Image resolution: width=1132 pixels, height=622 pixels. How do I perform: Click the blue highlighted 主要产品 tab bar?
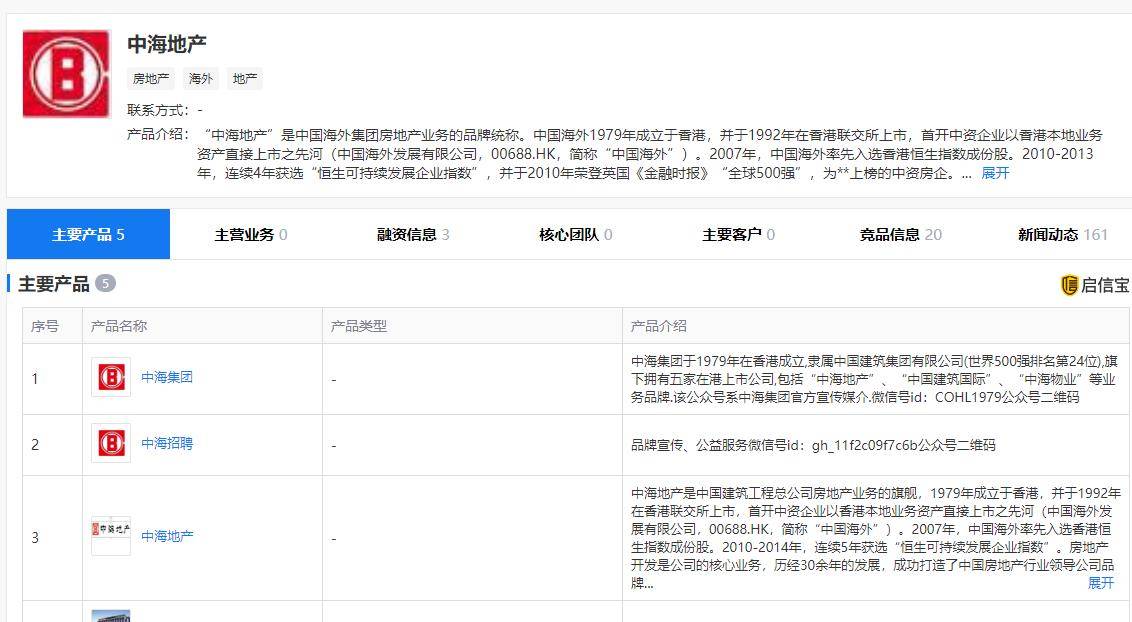coord(89,234)
